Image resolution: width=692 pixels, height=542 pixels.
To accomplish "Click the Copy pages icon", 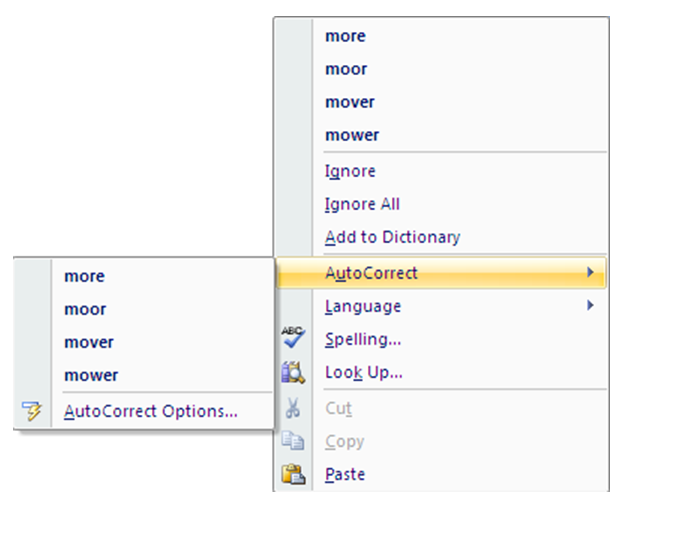I will pos(293,441).
